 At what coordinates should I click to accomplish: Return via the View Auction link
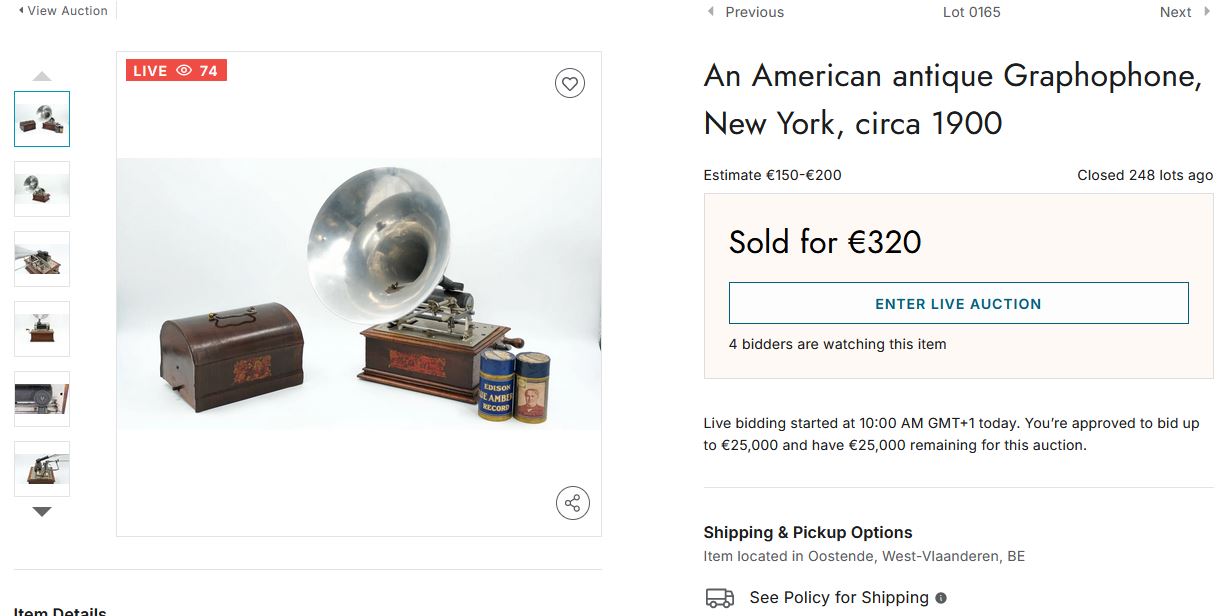click(67, 10)
